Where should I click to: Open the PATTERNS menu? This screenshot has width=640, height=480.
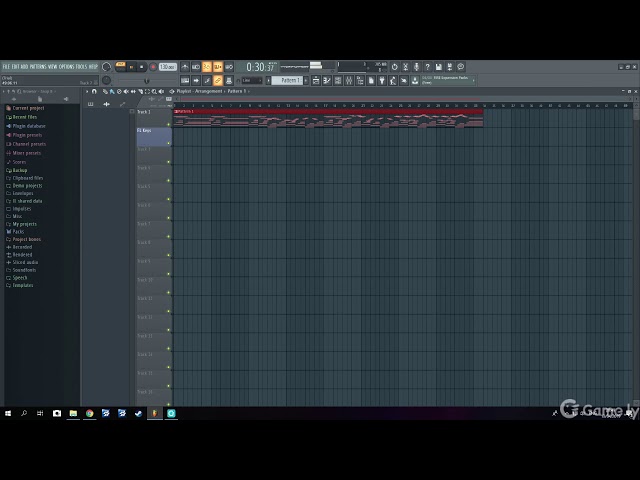(x=38, y=67)
